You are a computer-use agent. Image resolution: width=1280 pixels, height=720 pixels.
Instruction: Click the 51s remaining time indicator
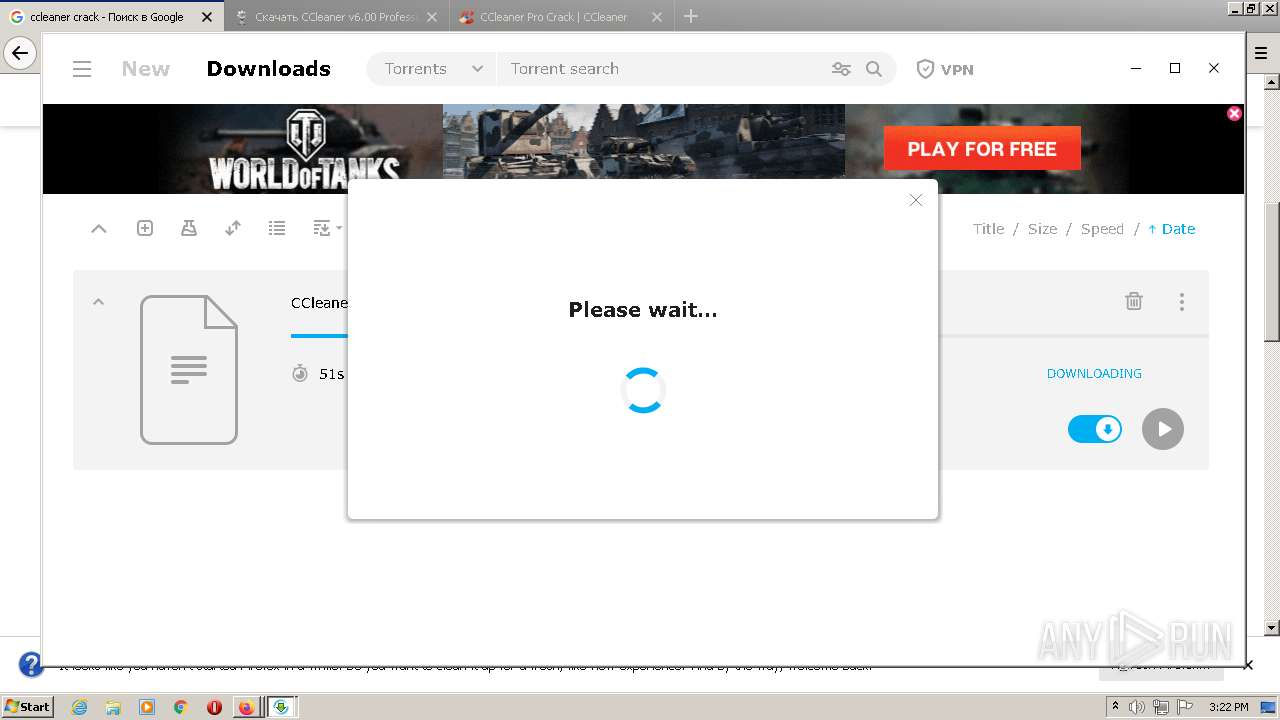coord(319,374)
